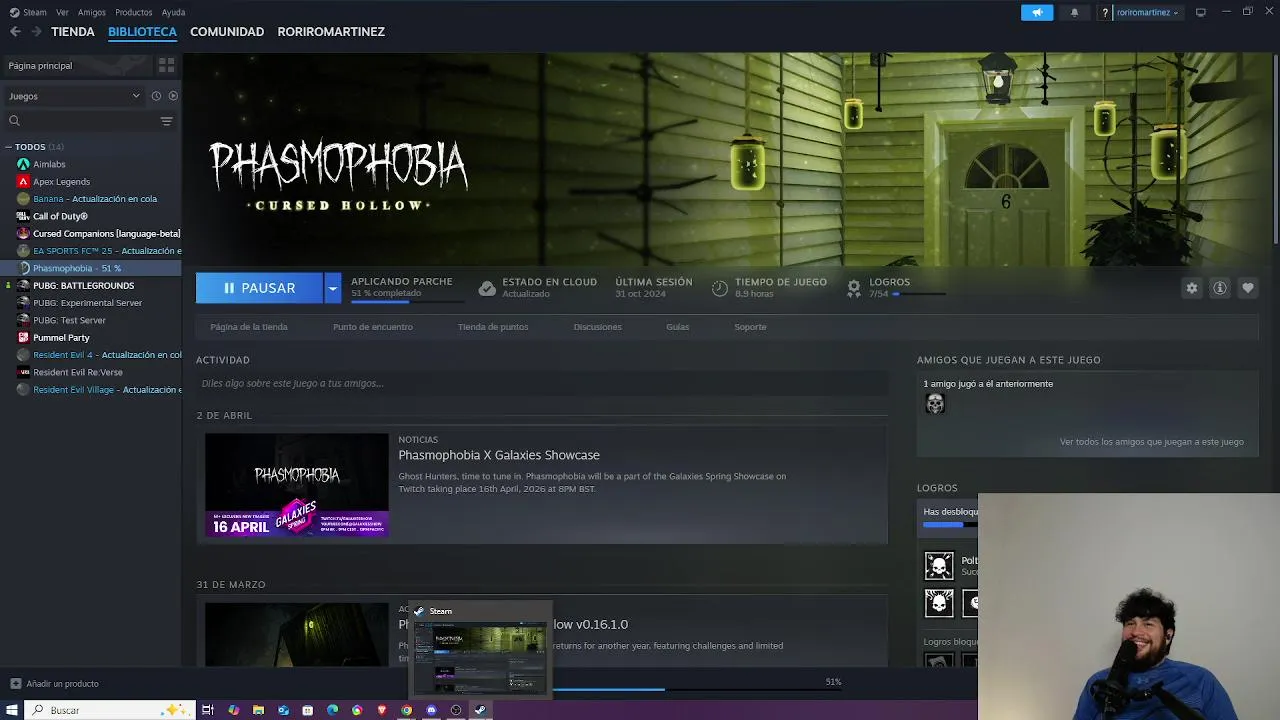Pause the Phasmophobia download with Pausar
Image resolution: width=1280 pixels, height=720 pixels.
coord(259,288)
